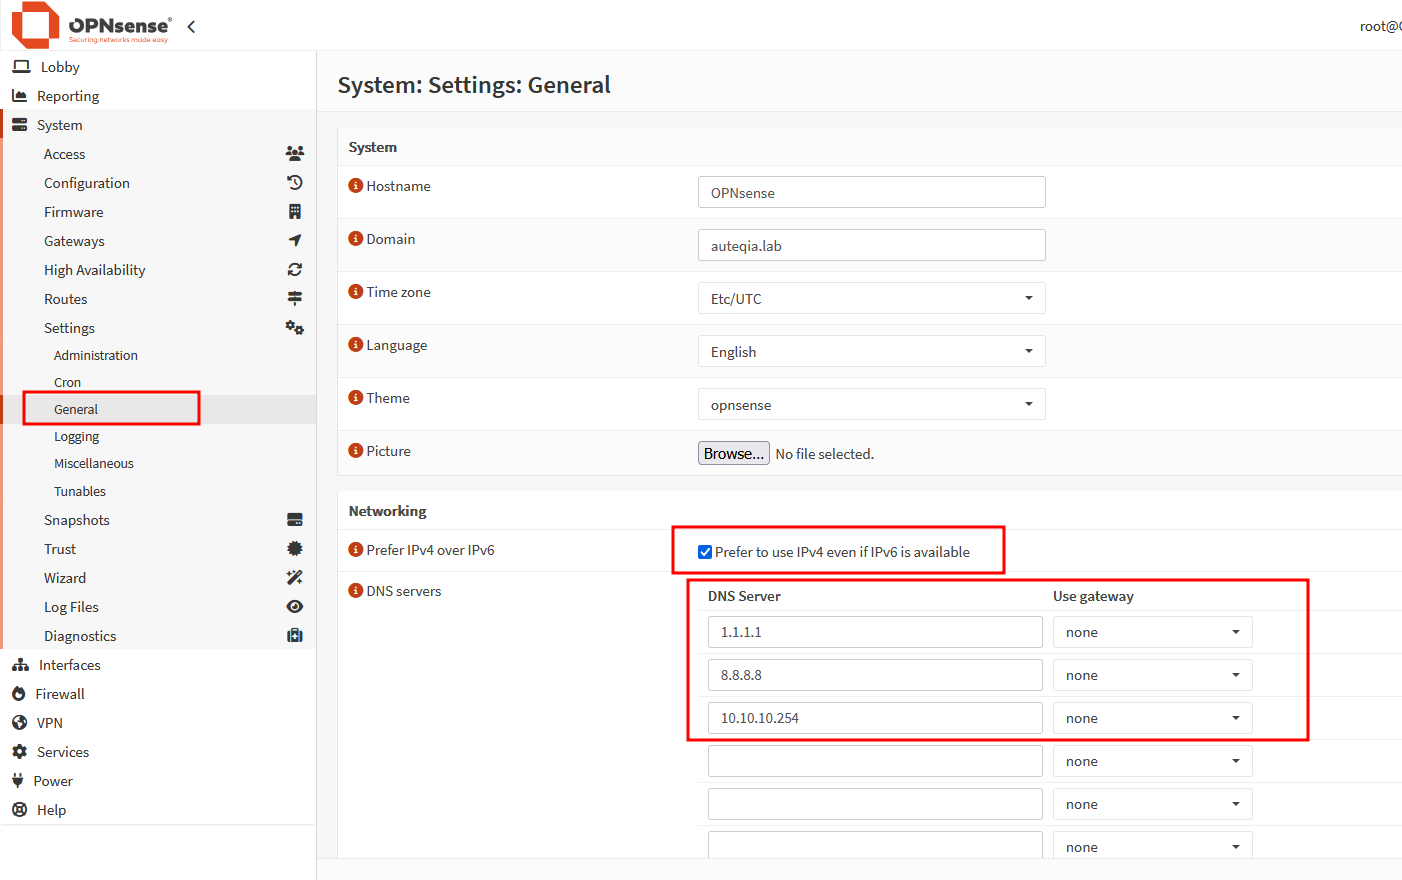Click the Configuration history icon
The height and width of the screenshot is (880, 1402).
[294, 183]
